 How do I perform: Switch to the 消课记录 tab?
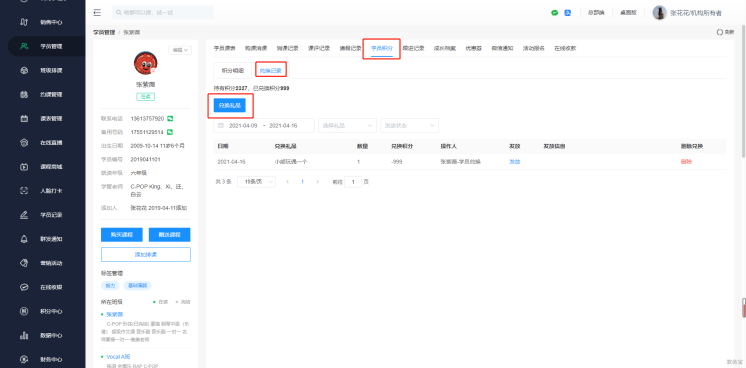(x=287, y=48)
